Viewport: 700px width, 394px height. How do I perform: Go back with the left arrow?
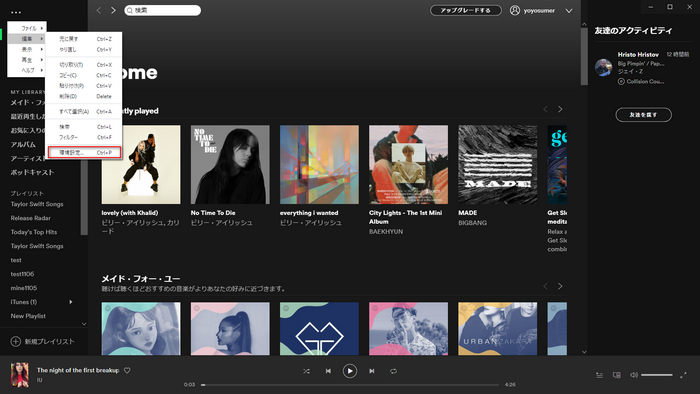click(x=99, y=10)
